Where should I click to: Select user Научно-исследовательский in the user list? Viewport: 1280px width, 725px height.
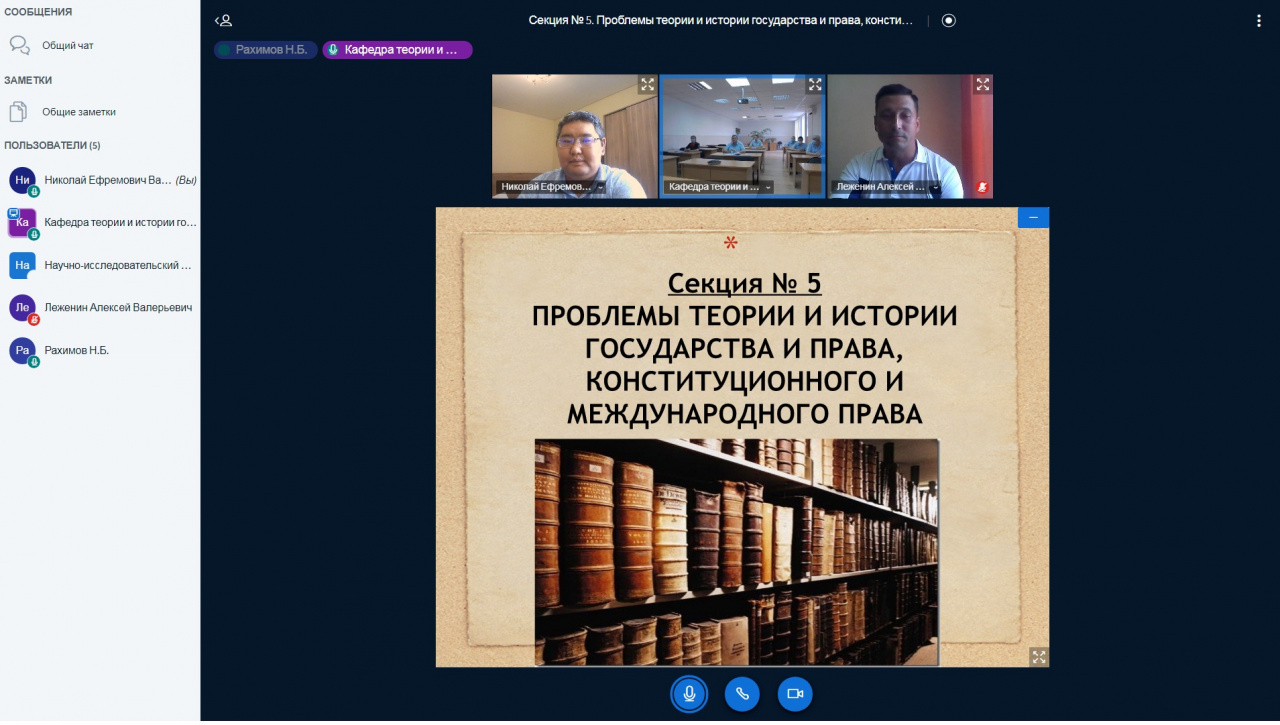[117, 265]
